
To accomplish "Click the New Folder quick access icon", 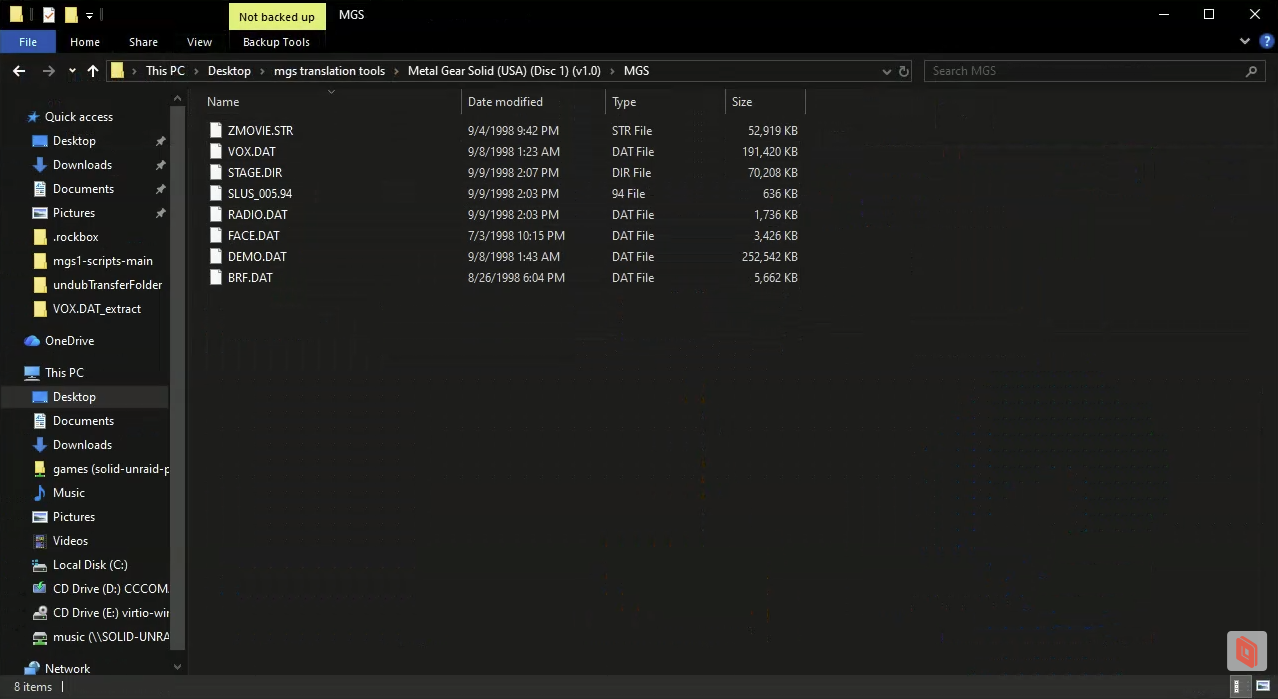I will [x=70, y=14].
